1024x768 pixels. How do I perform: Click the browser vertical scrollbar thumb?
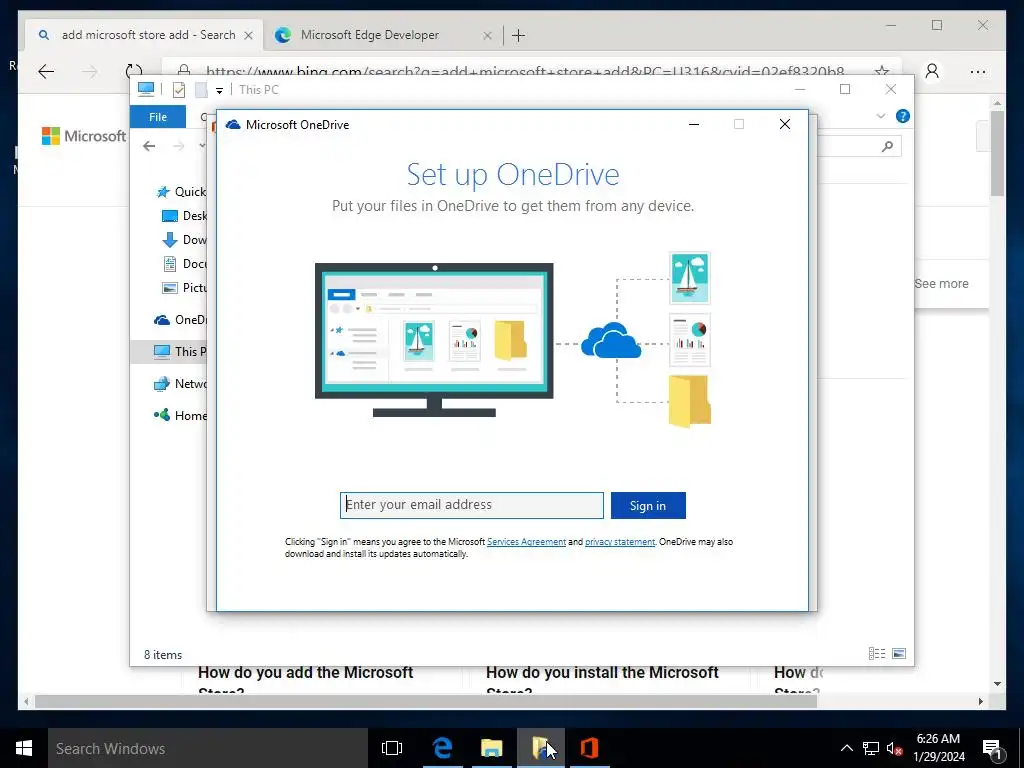997,153
